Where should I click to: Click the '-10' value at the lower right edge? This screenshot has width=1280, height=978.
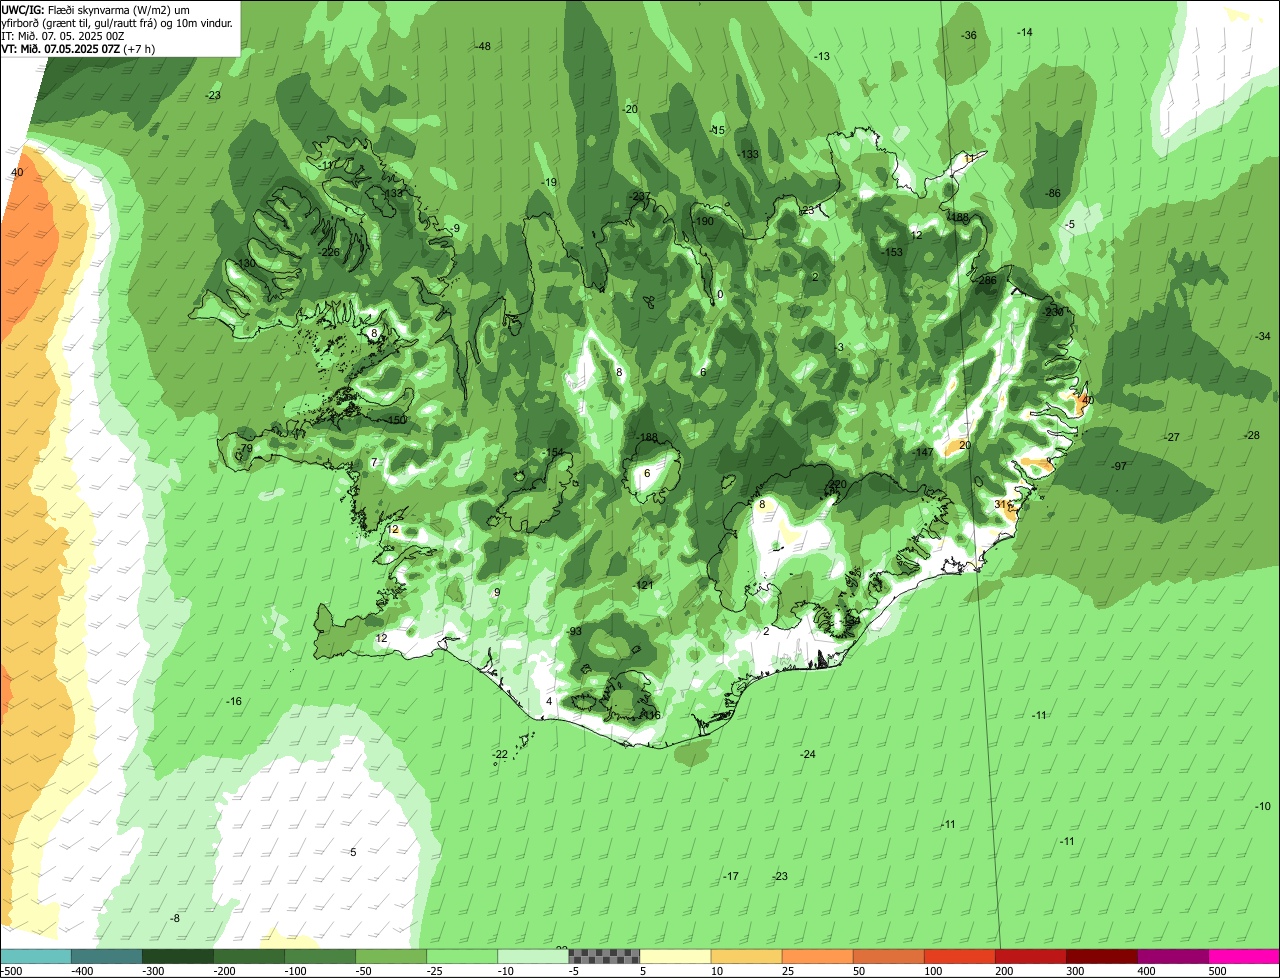(1263, 806)
